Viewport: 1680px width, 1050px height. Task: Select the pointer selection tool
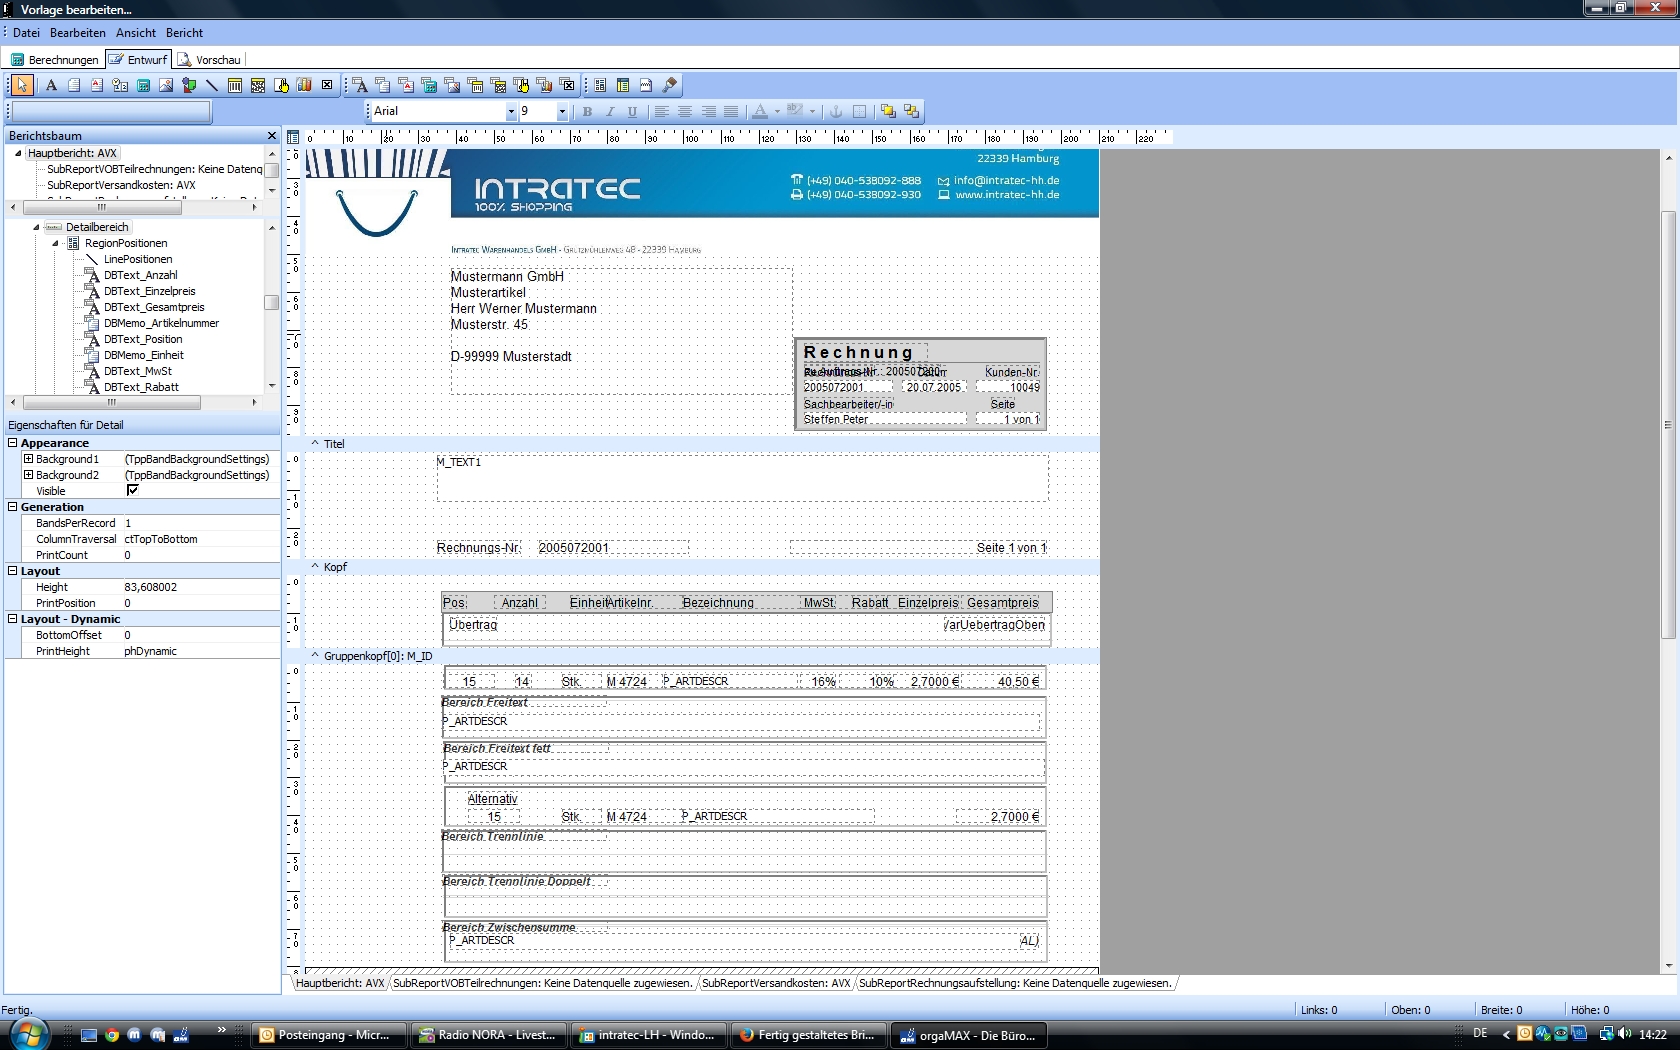22,85
